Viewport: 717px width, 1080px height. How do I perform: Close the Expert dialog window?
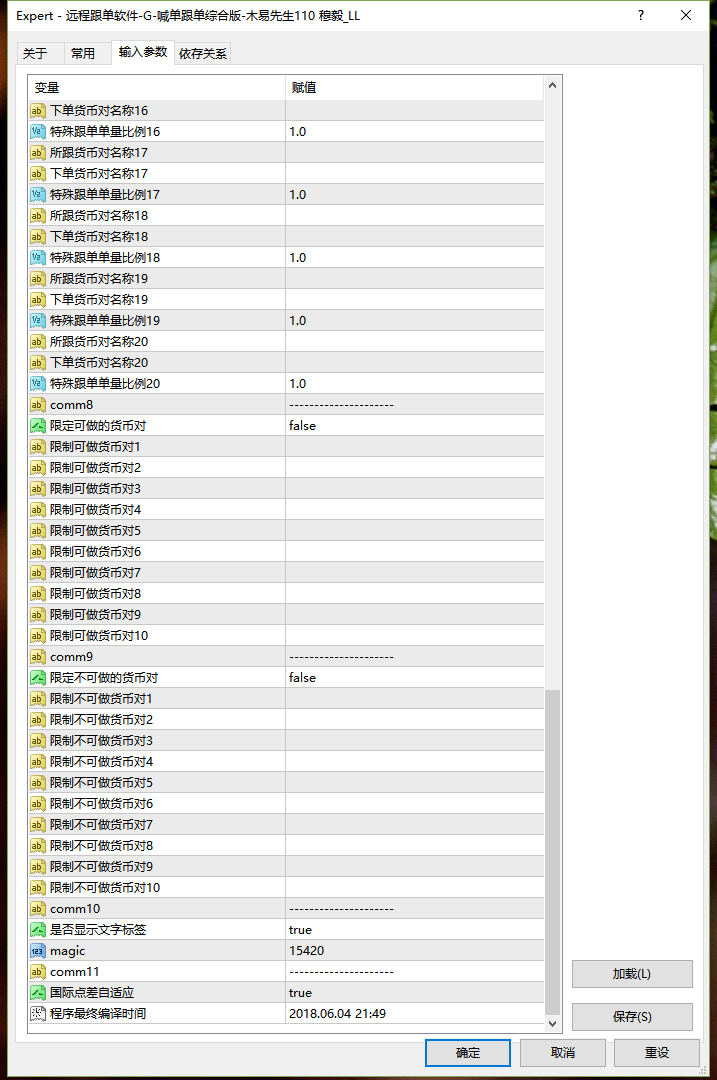(x=686, y=15)
